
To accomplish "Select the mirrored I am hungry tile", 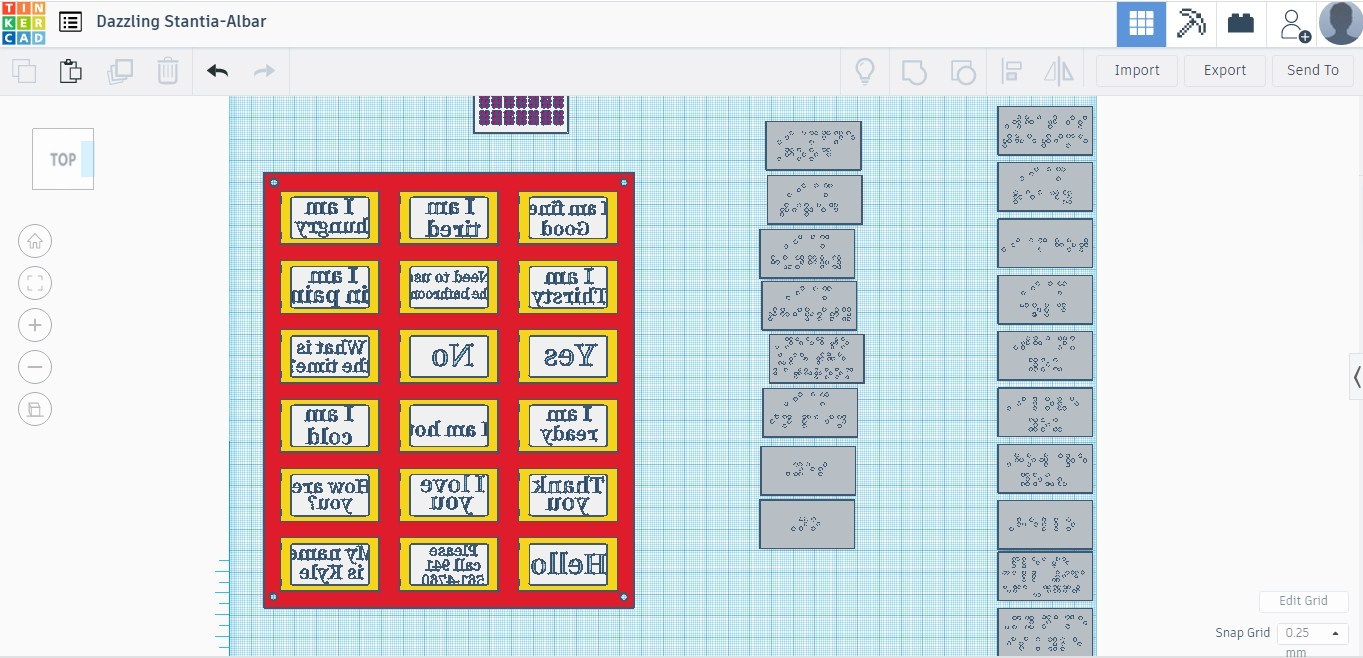I will [330, 217].
